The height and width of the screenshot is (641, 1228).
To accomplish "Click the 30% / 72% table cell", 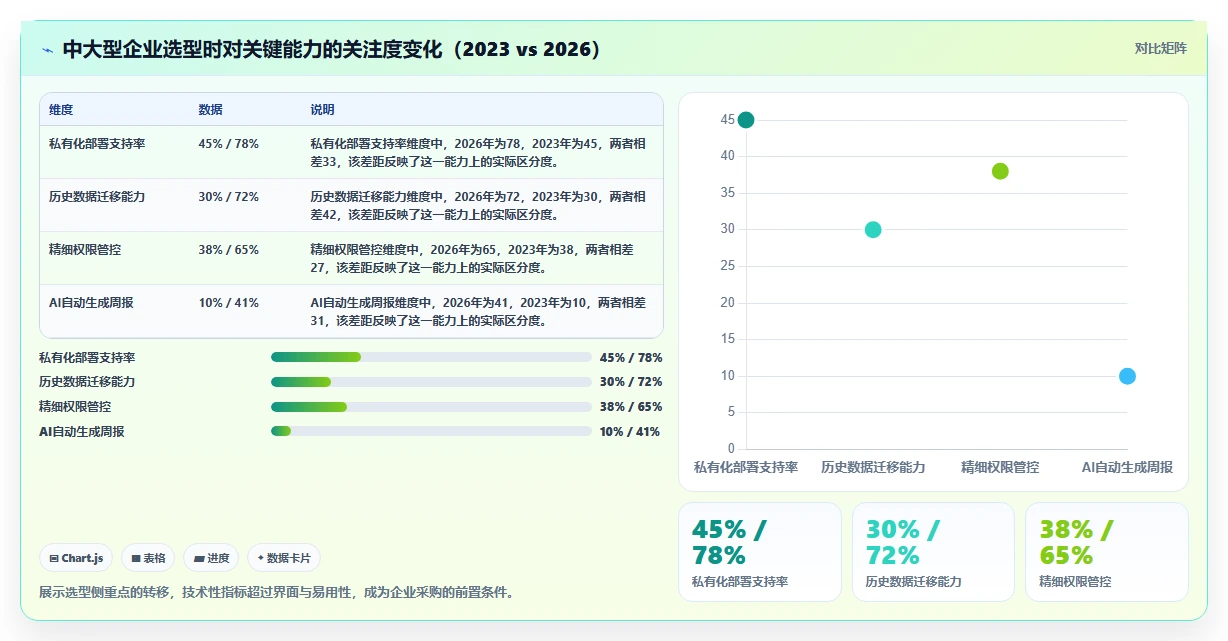I will pyautogui.click(x=229, y=197).
